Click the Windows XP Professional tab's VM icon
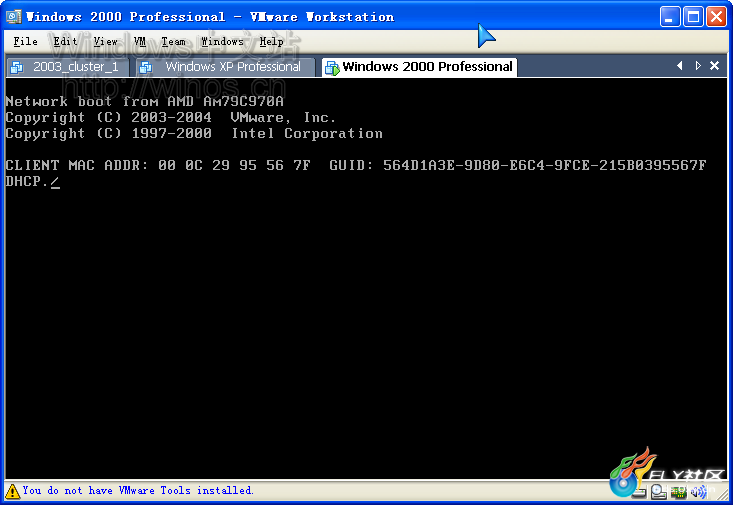Image resolution: width=733 pixels, height=505 pixels. click(146, 67)
